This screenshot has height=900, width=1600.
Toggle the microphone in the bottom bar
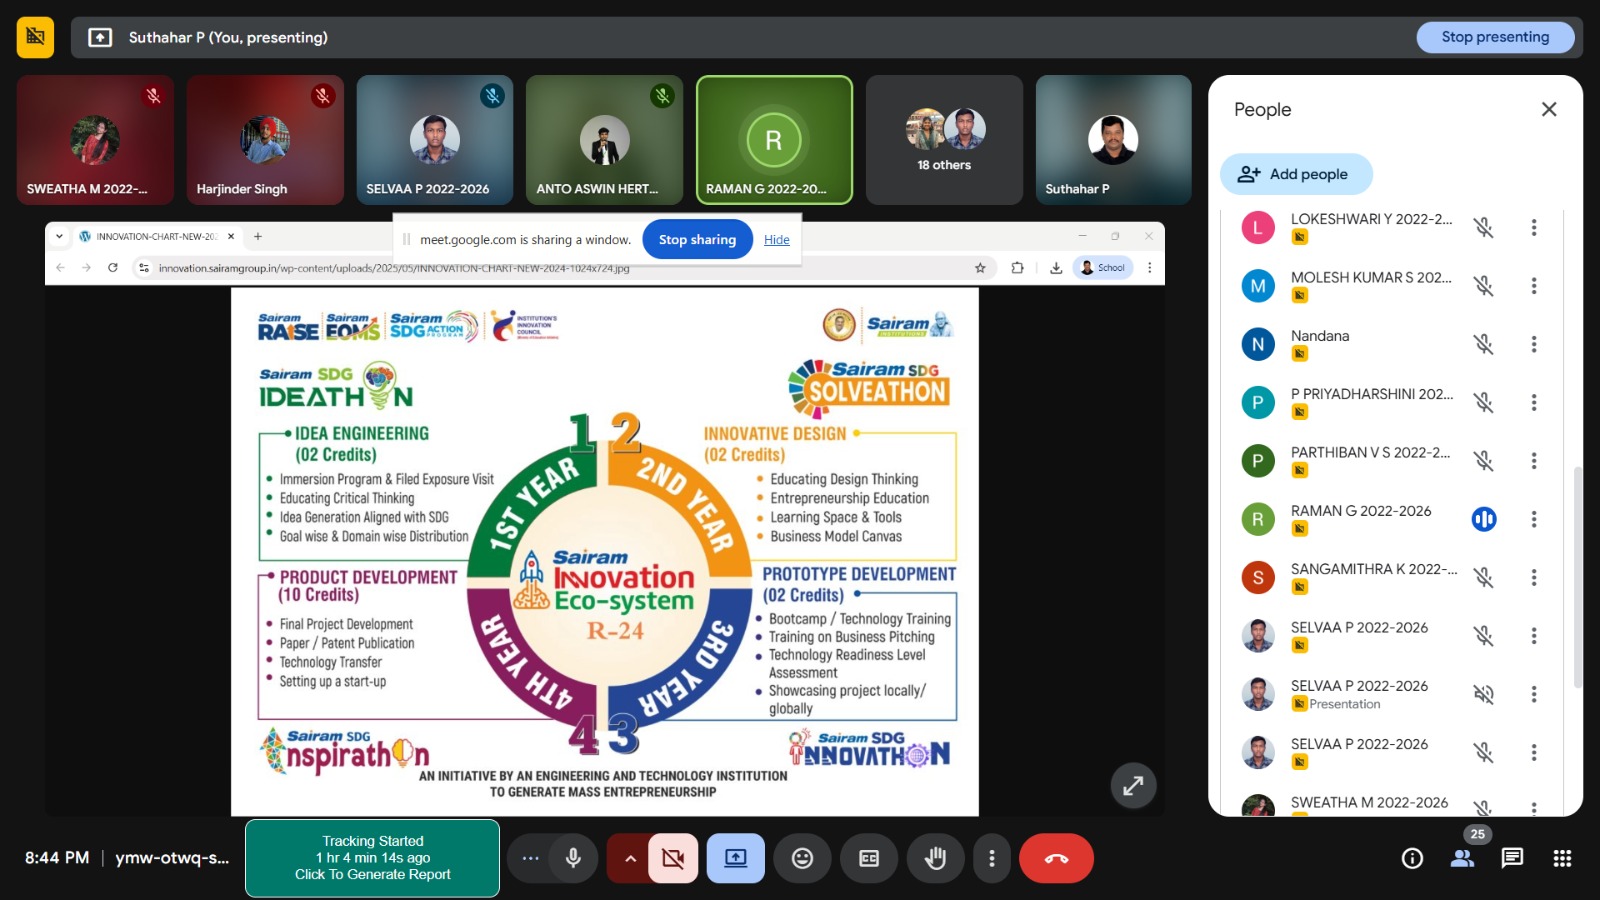tap(573, 858)
